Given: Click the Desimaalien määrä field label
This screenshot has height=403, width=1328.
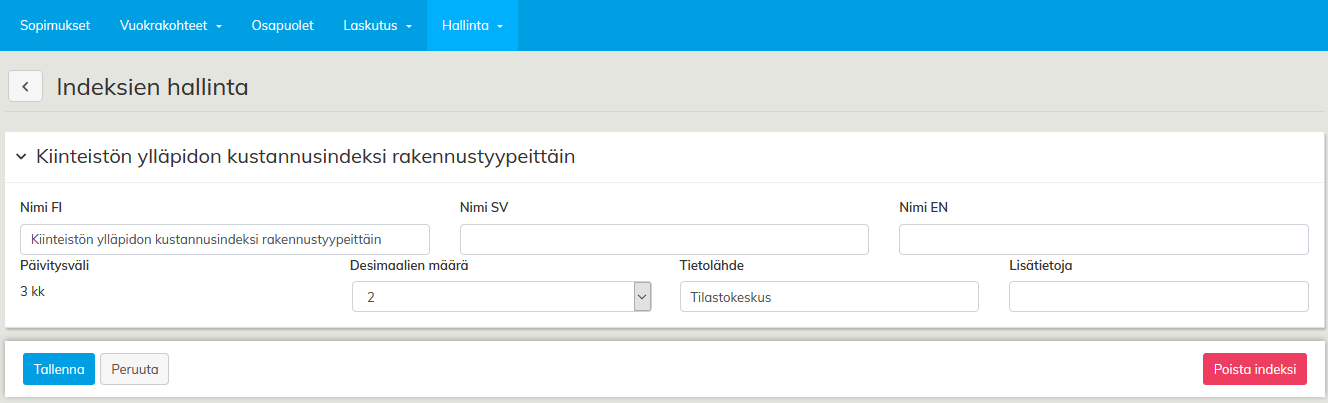Looking at the screenshot, I should click(x=409, y=266).
